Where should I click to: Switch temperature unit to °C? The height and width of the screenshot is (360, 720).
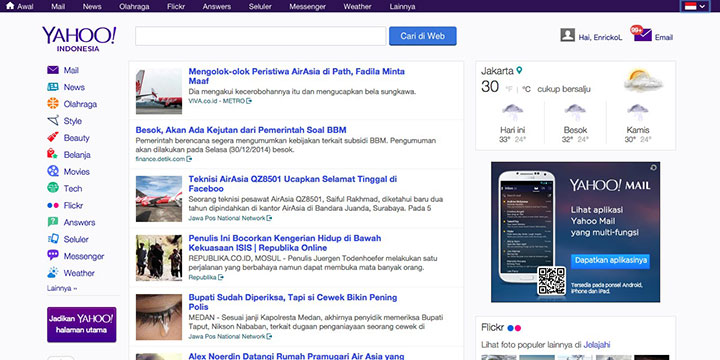click(x=527, y=89)
